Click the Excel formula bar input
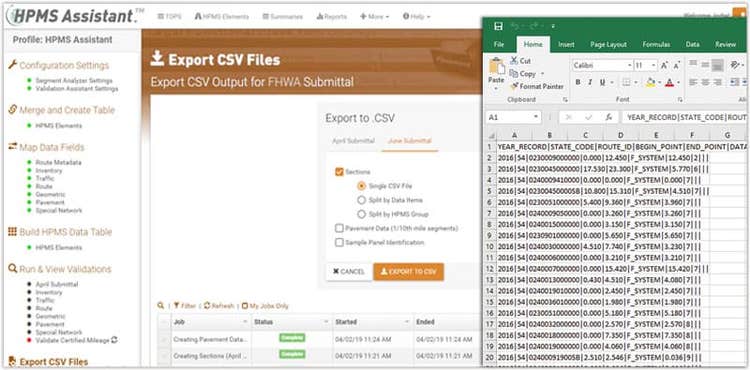750x370 pixels. (684, 117)
